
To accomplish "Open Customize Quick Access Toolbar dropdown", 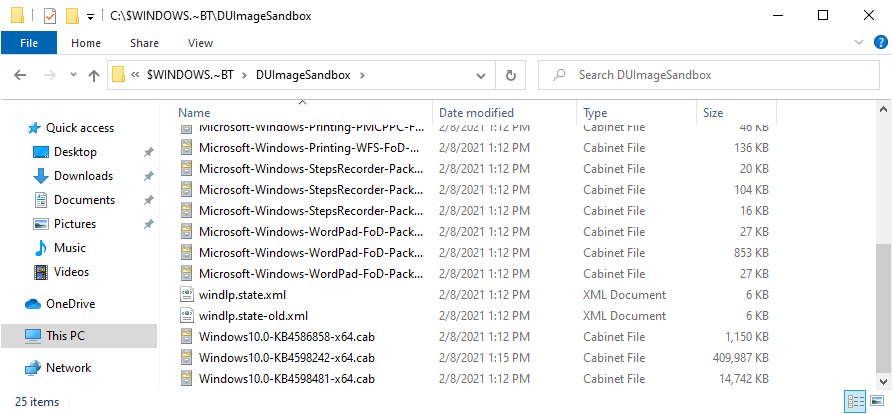I will (x=90, y=17).
